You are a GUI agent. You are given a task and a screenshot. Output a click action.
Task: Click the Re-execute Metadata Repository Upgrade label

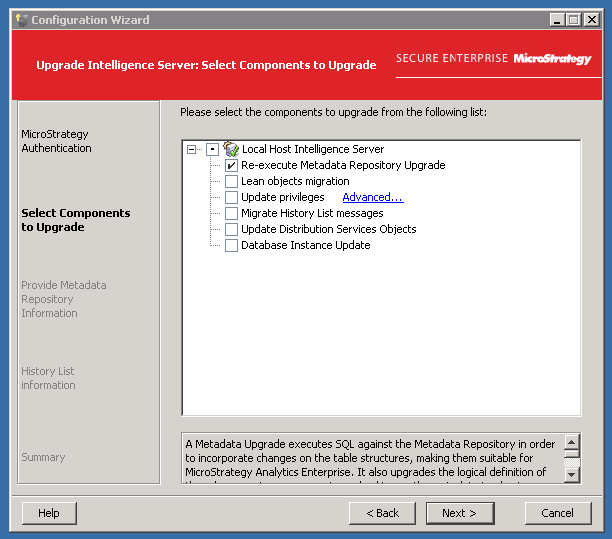point(343,165)
